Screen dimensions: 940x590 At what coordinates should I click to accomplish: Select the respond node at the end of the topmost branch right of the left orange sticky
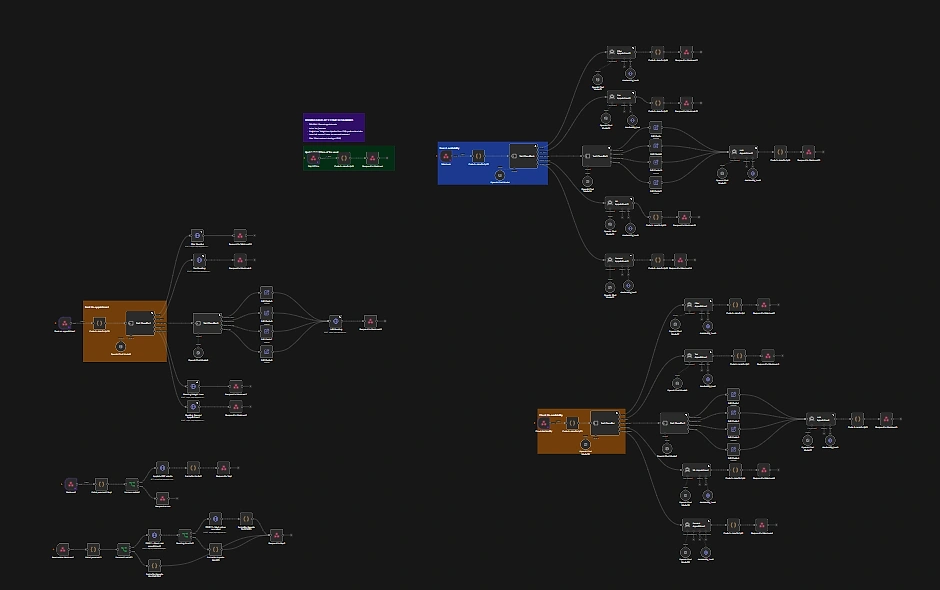pyautogui.click(x=240, y=236)
